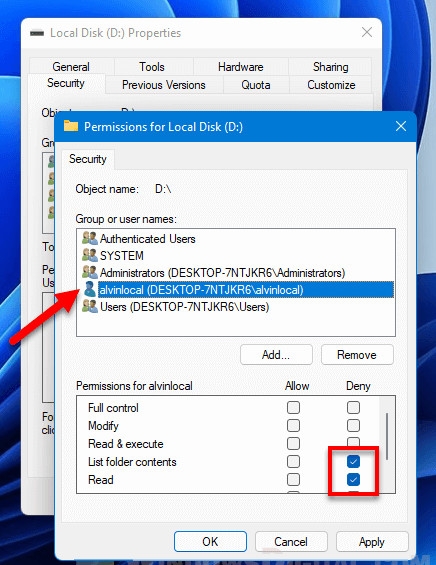Click the Users group icon
436x565 pixels.
point(90,306)
